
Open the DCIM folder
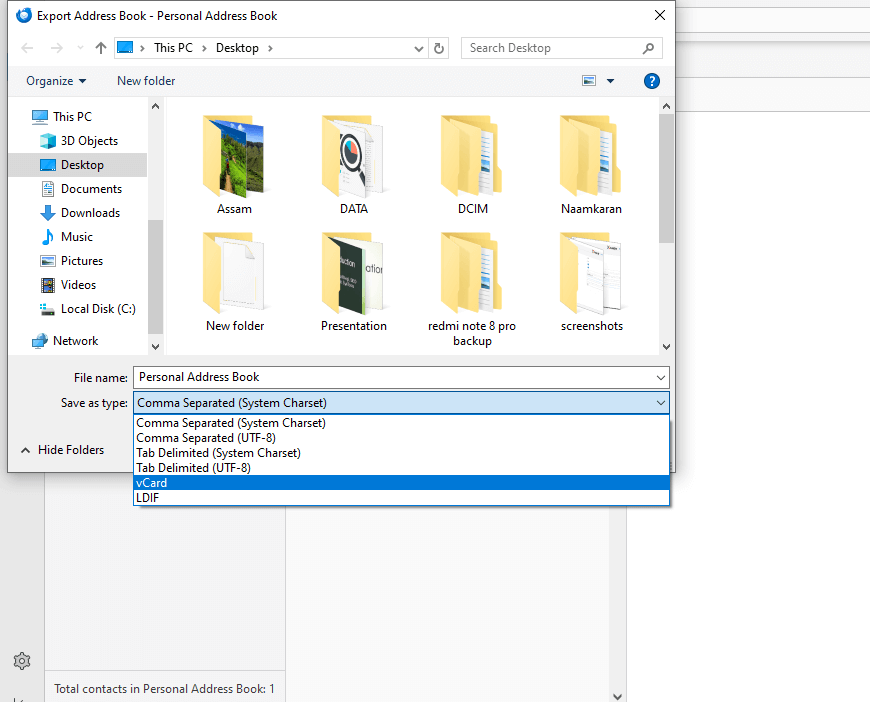[472, 166]
